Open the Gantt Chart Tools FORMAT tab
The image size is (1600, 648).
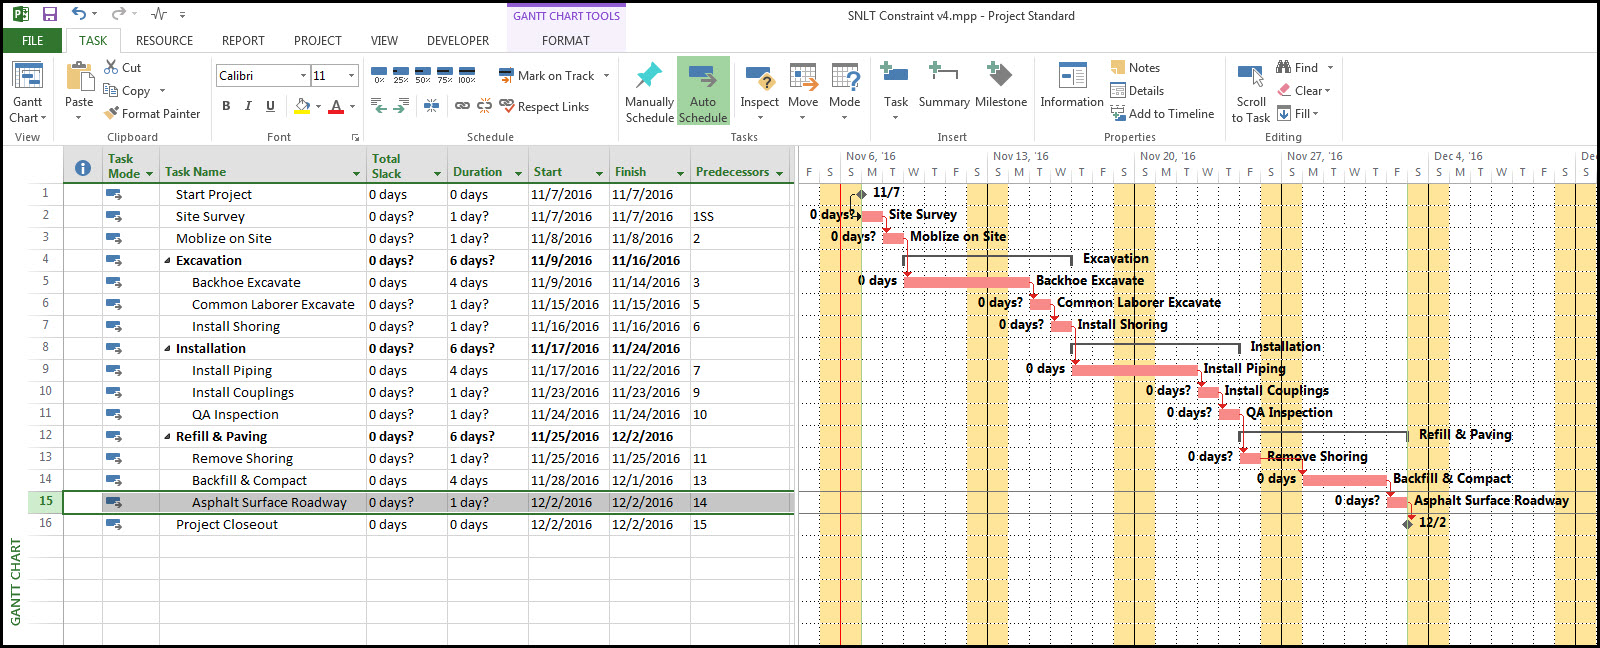(x=566, y=40)
